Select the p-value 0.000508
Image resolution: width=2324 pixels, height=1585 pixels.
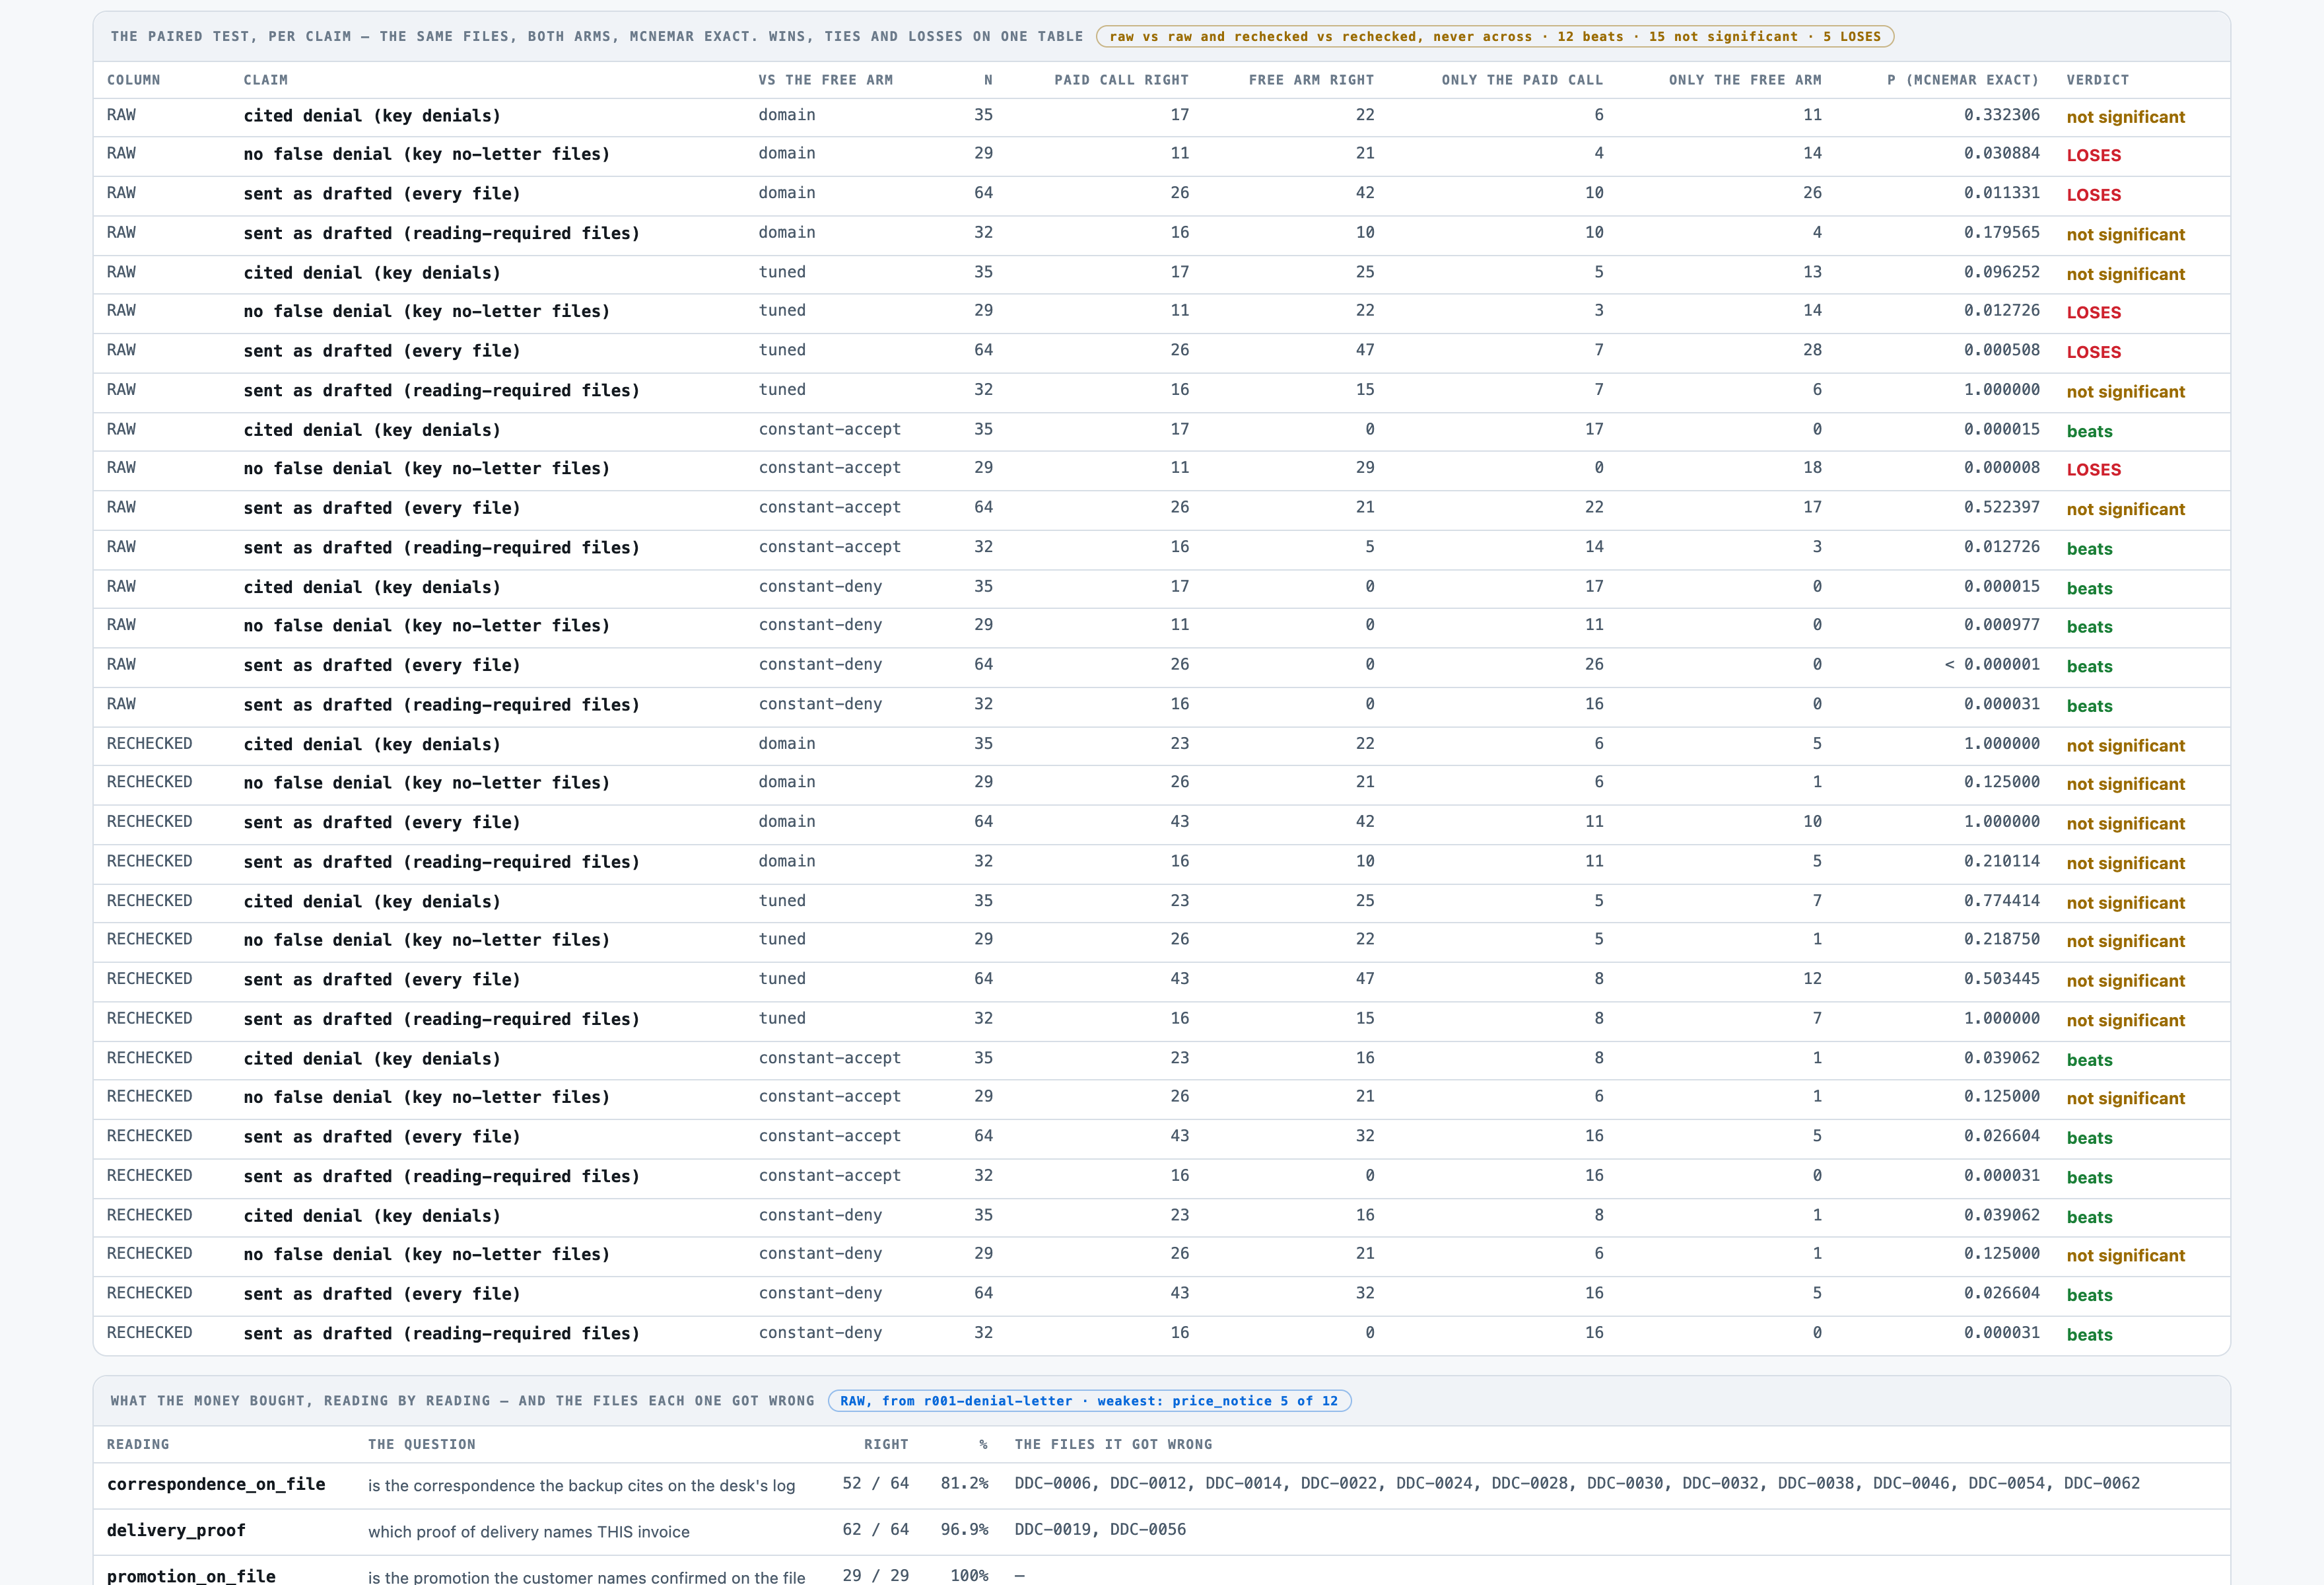pos(2001,351)
